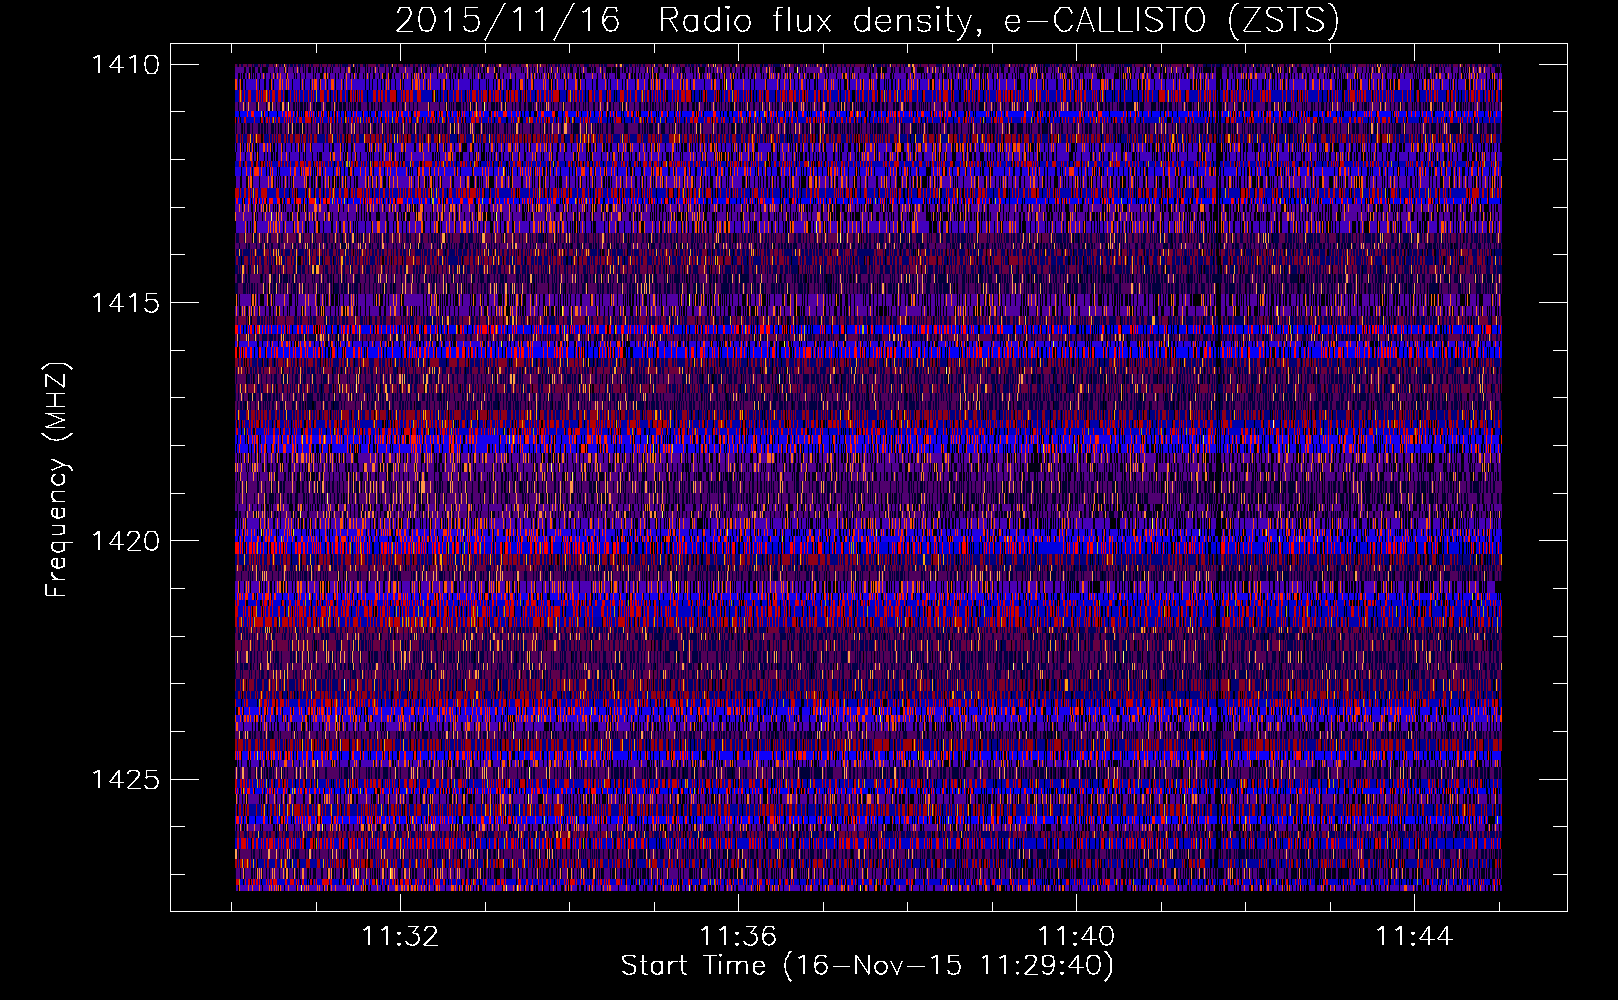Click the 1415 frequency tick label
The height and width of the screenshot is (1000, 1618).
(x=125, y=303)
